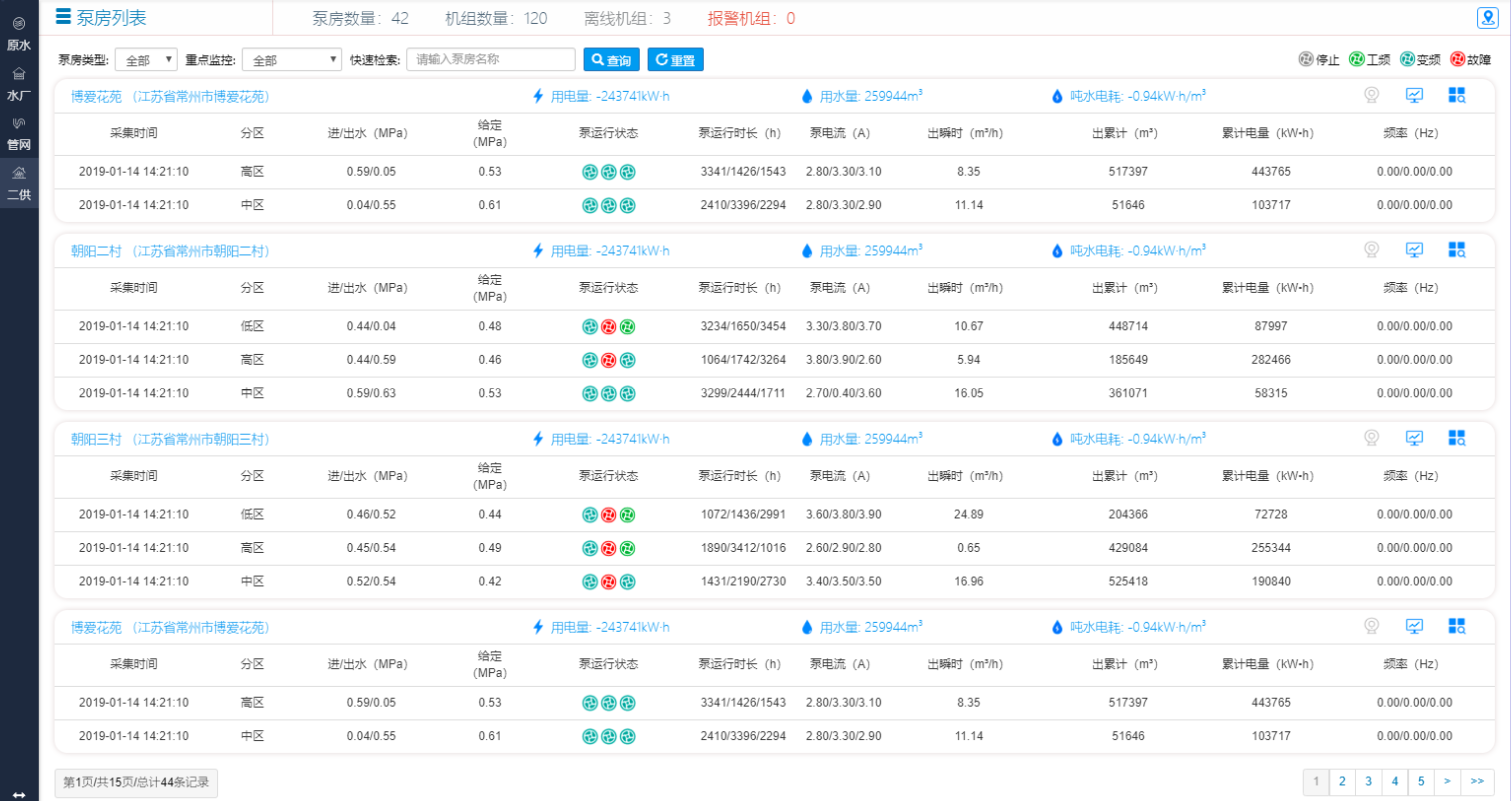
Task: Open the map location view icon
Action: [x=1487, y=17]
